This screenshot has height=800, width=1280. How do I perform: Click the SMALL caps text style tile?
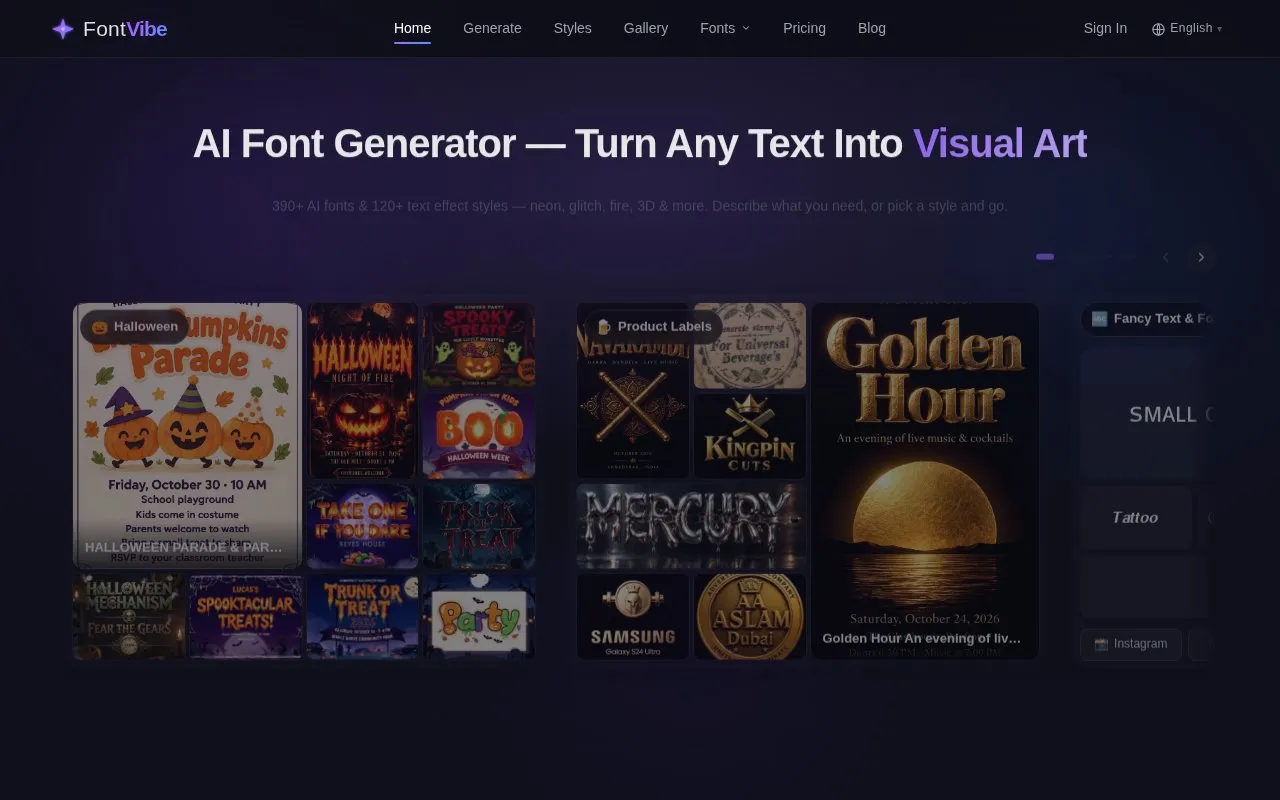[1147, 415]
